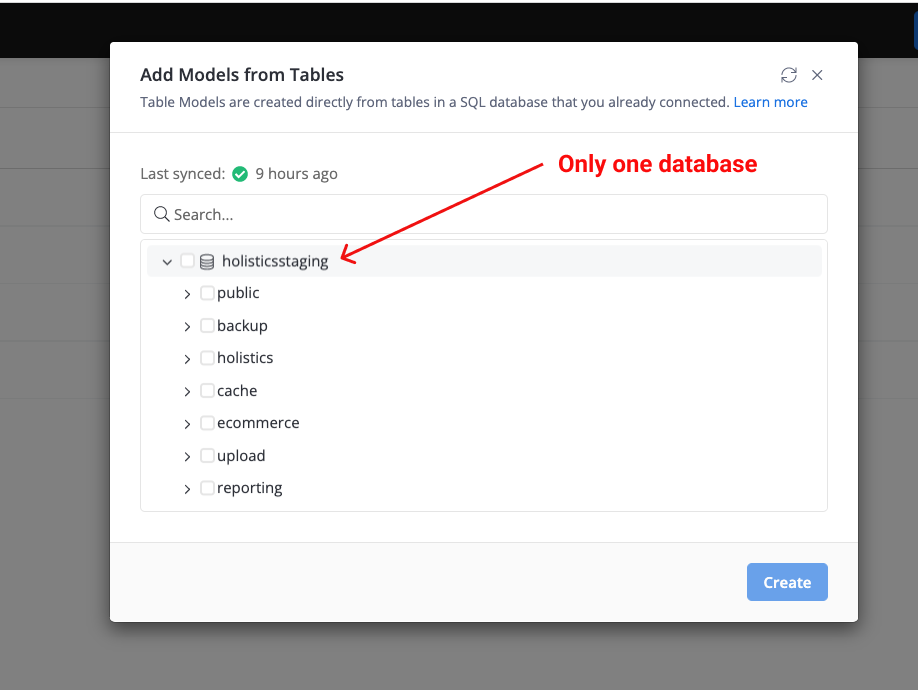Enable the ecommerce schema checkbox
The height and width of the screenshot is (690, 918).
(x=207, y=422)
